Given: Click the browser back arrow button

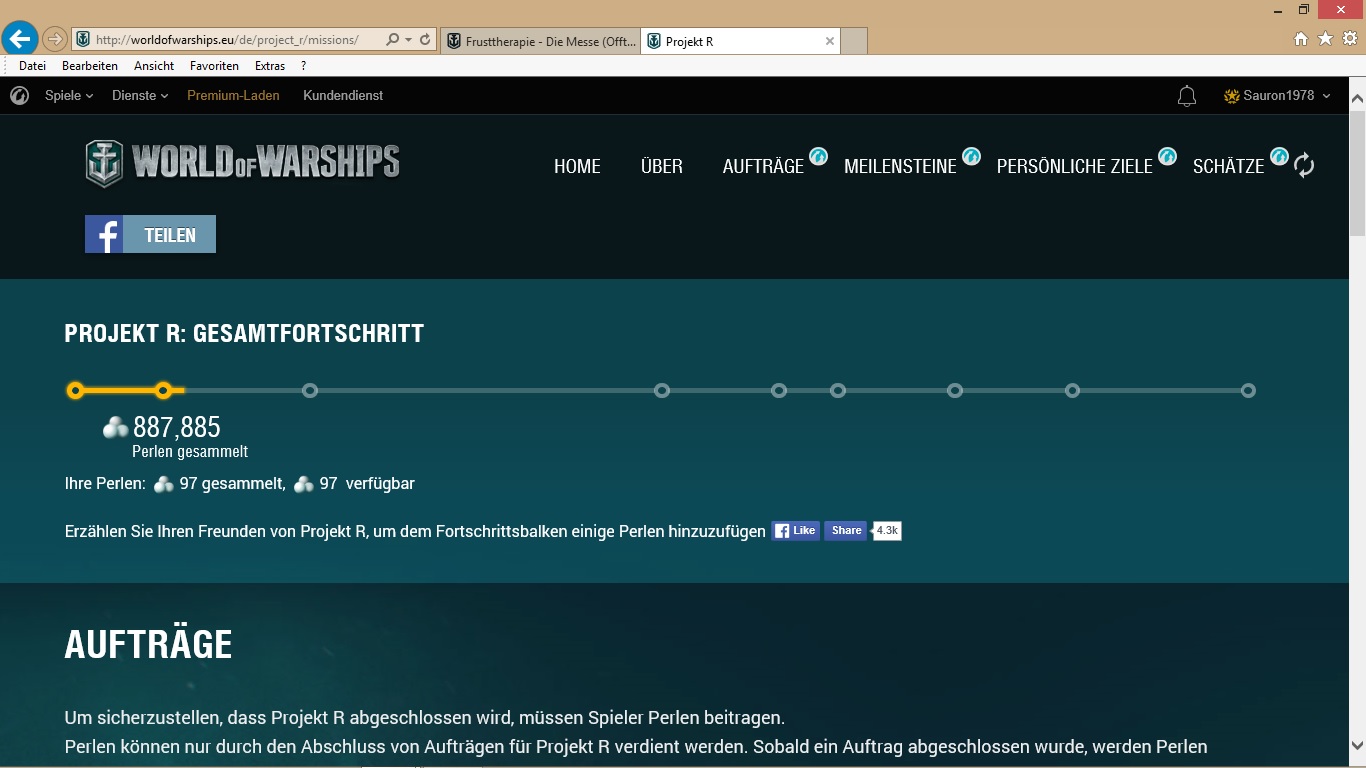Looking at the screenshot, I should 20,39.
